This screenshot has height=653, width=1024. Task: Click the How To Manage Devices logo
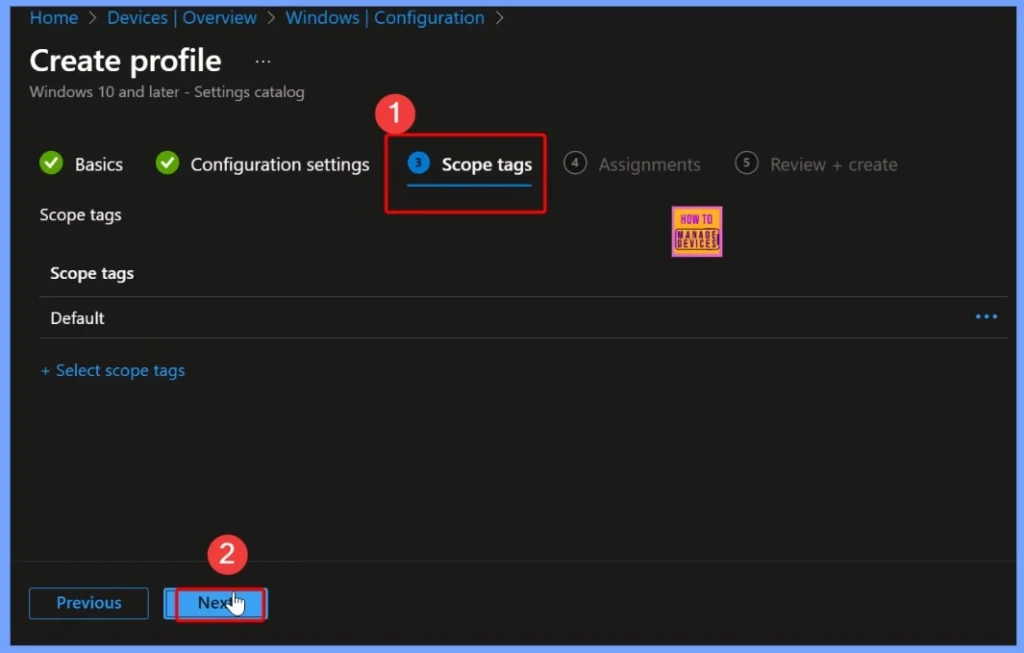point(697,232)
